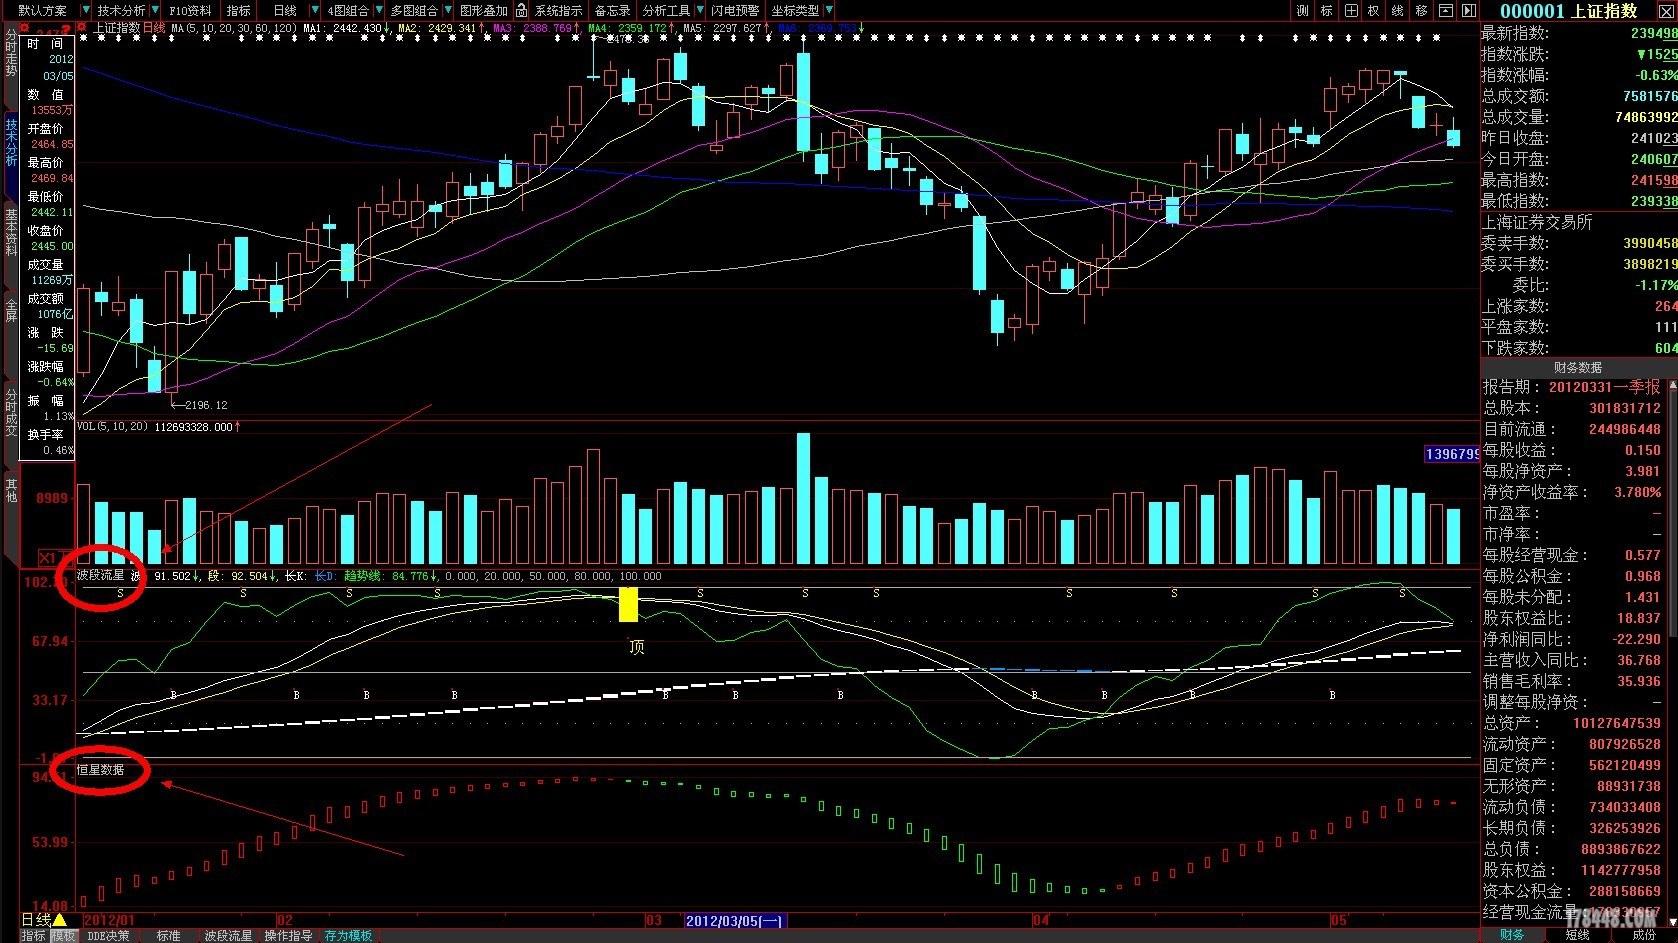Click the 2012/01 date label on timeline

pyautogui.click(x=109, y=920)
